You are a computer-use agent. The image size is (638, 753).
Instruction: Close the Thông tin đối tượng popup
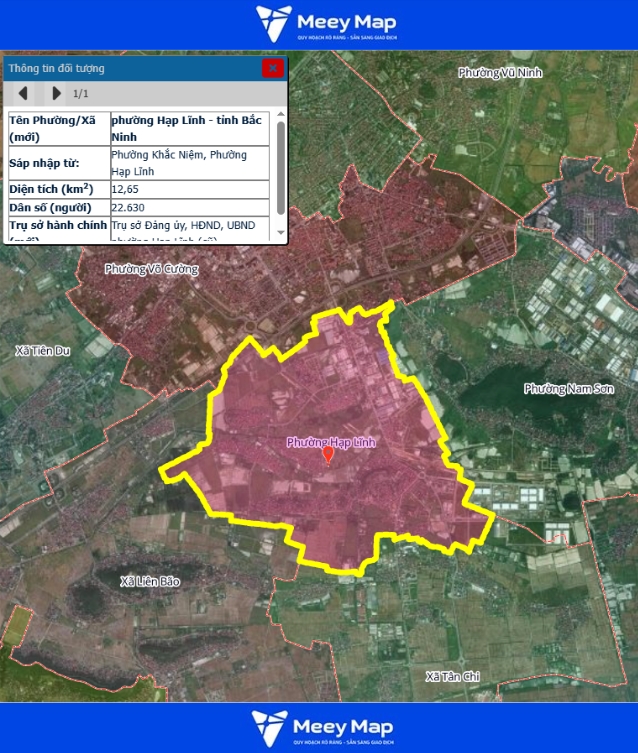click(x=272, y=68)
